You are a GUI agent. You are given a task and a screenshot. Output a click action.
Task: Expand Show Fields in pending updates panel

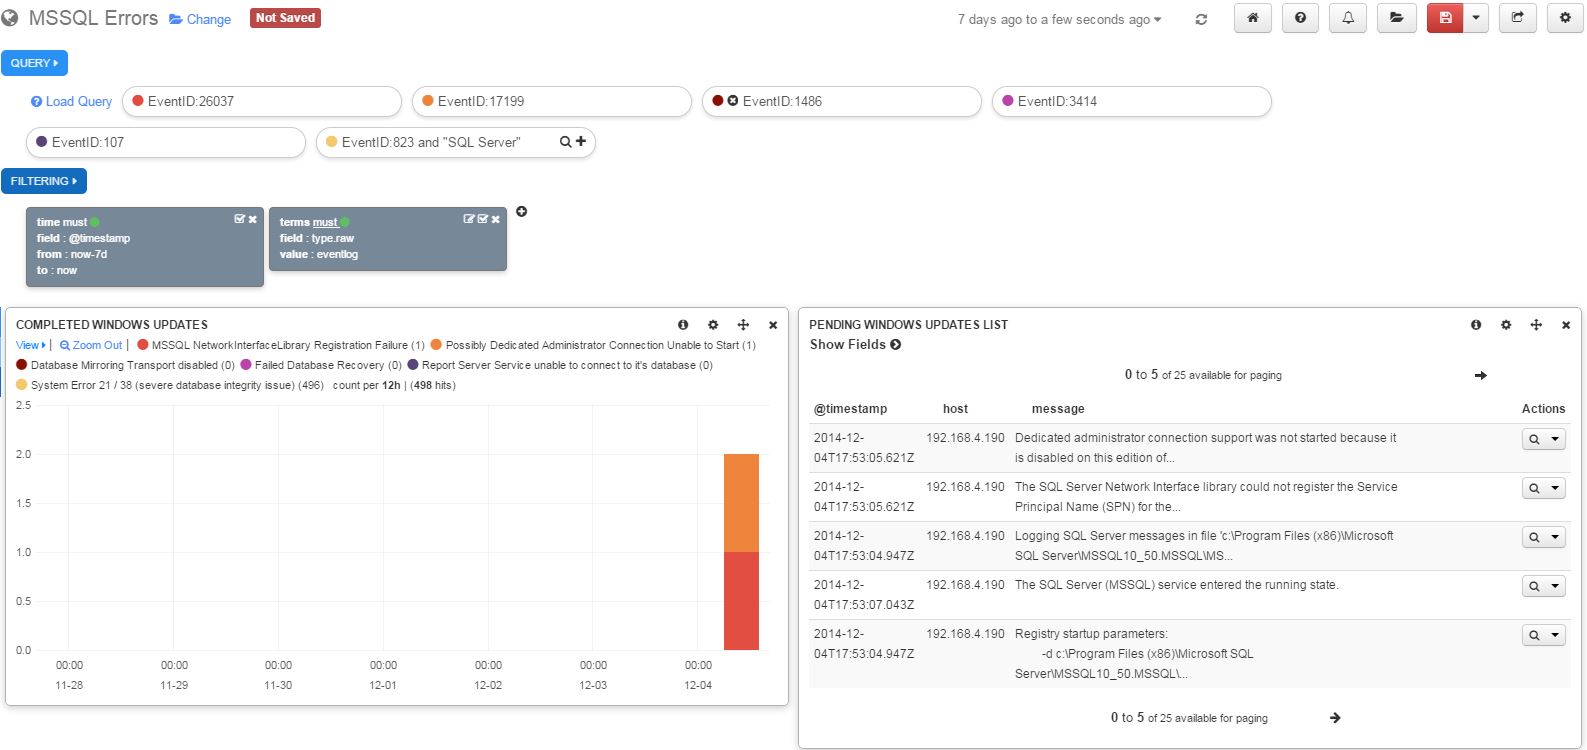(x=855, y=344)
